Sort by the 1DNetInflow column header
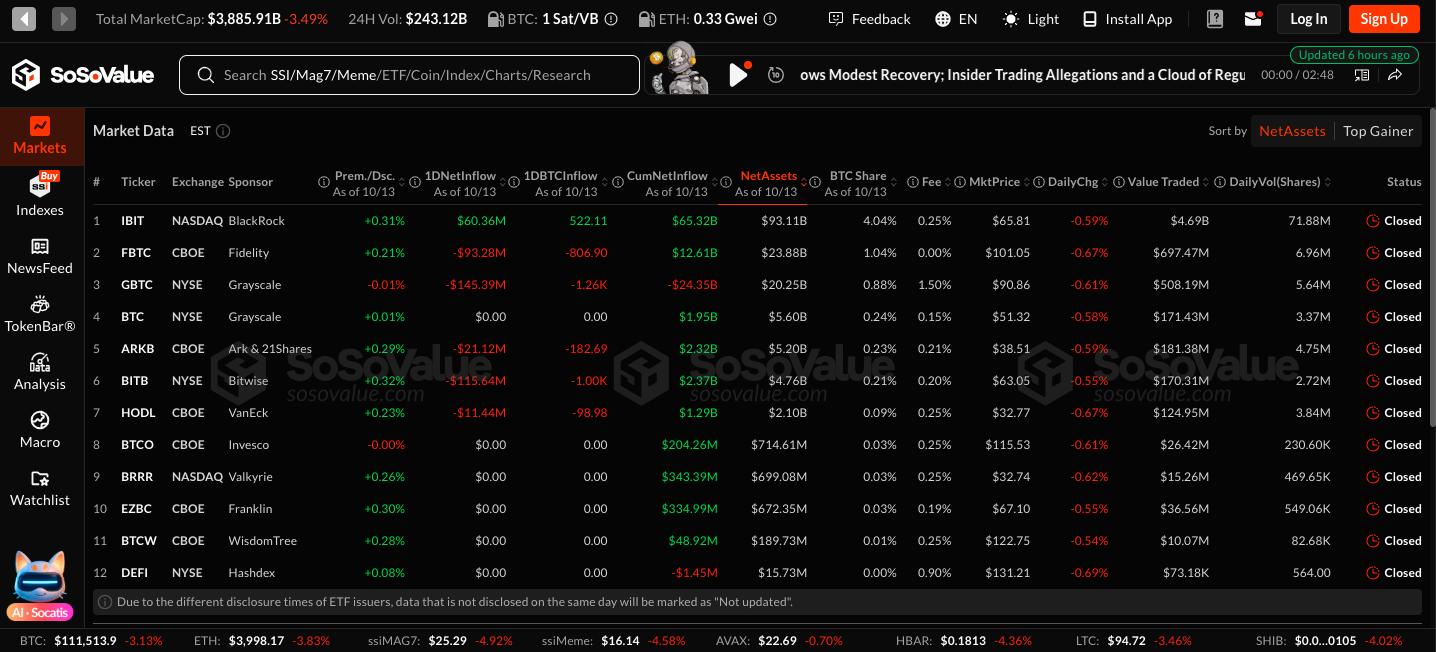The height and width of the screenshot is (652, 1436). coord(460,176)
